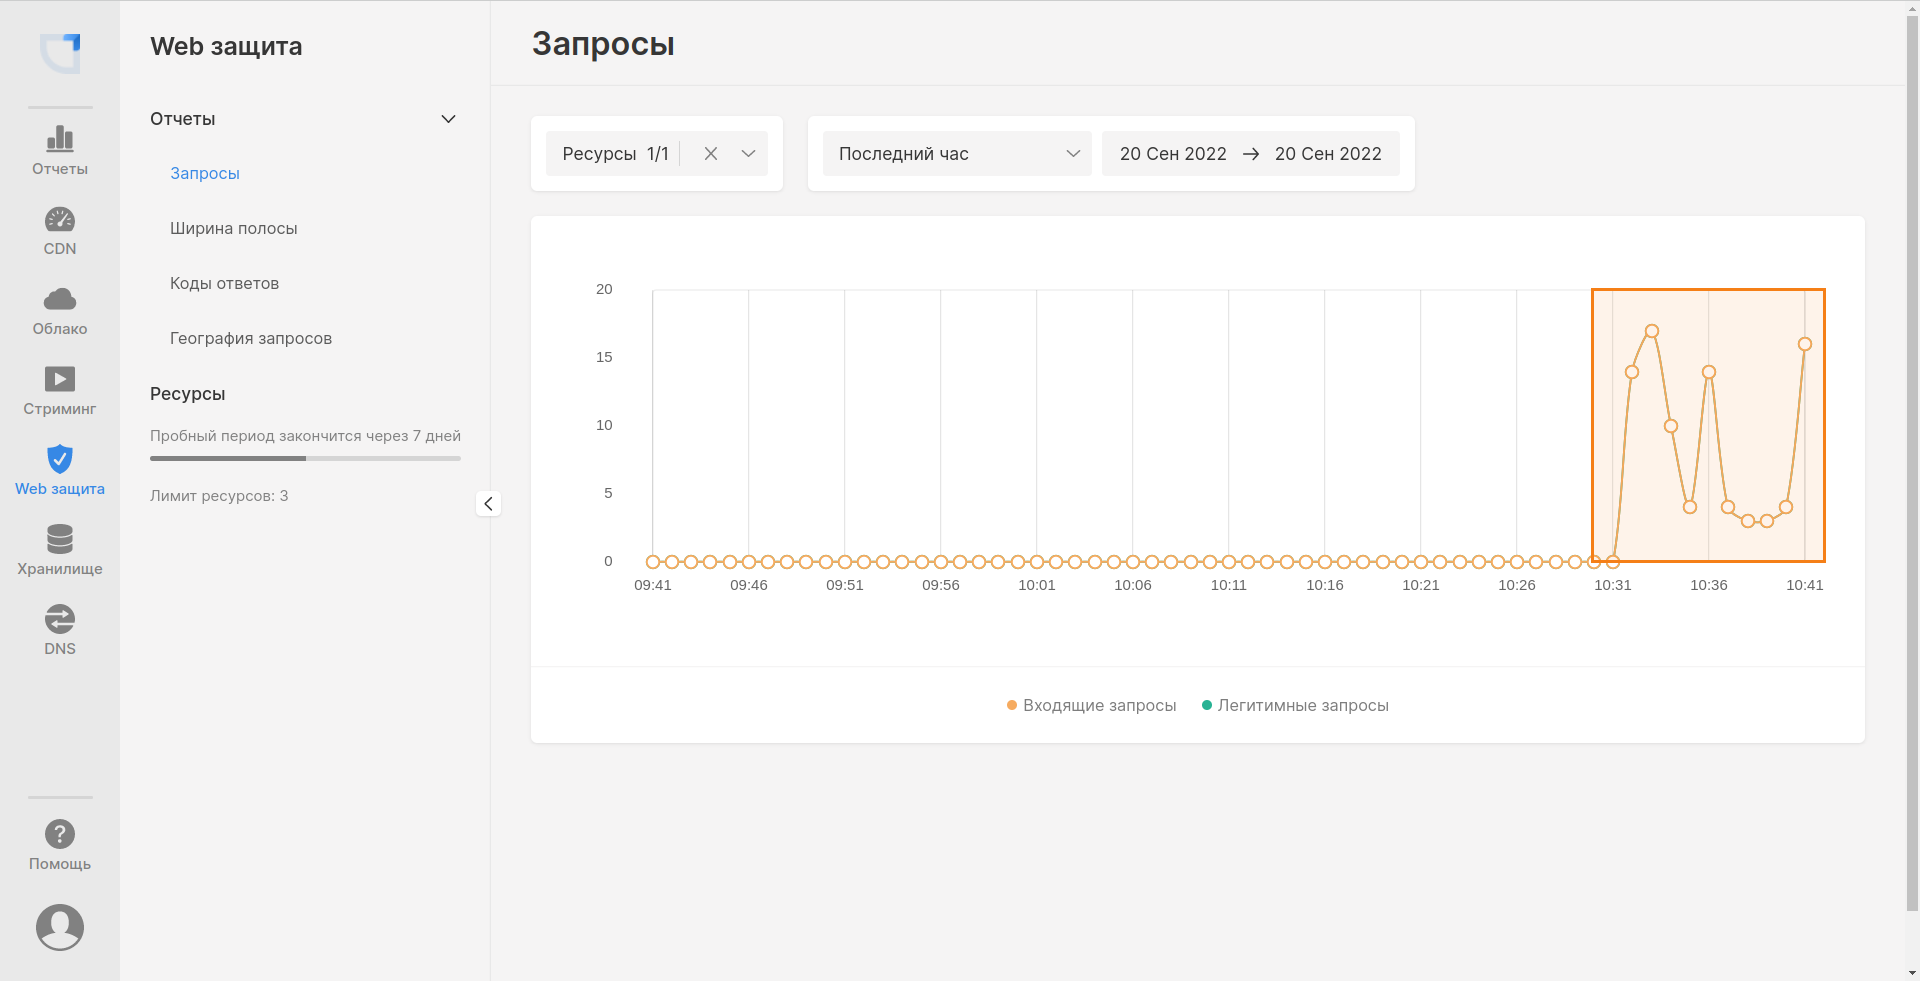Screen dimensions: 1920x981
Task: Toggle Входящие запросы legend series
Action: click(1091, 705)
